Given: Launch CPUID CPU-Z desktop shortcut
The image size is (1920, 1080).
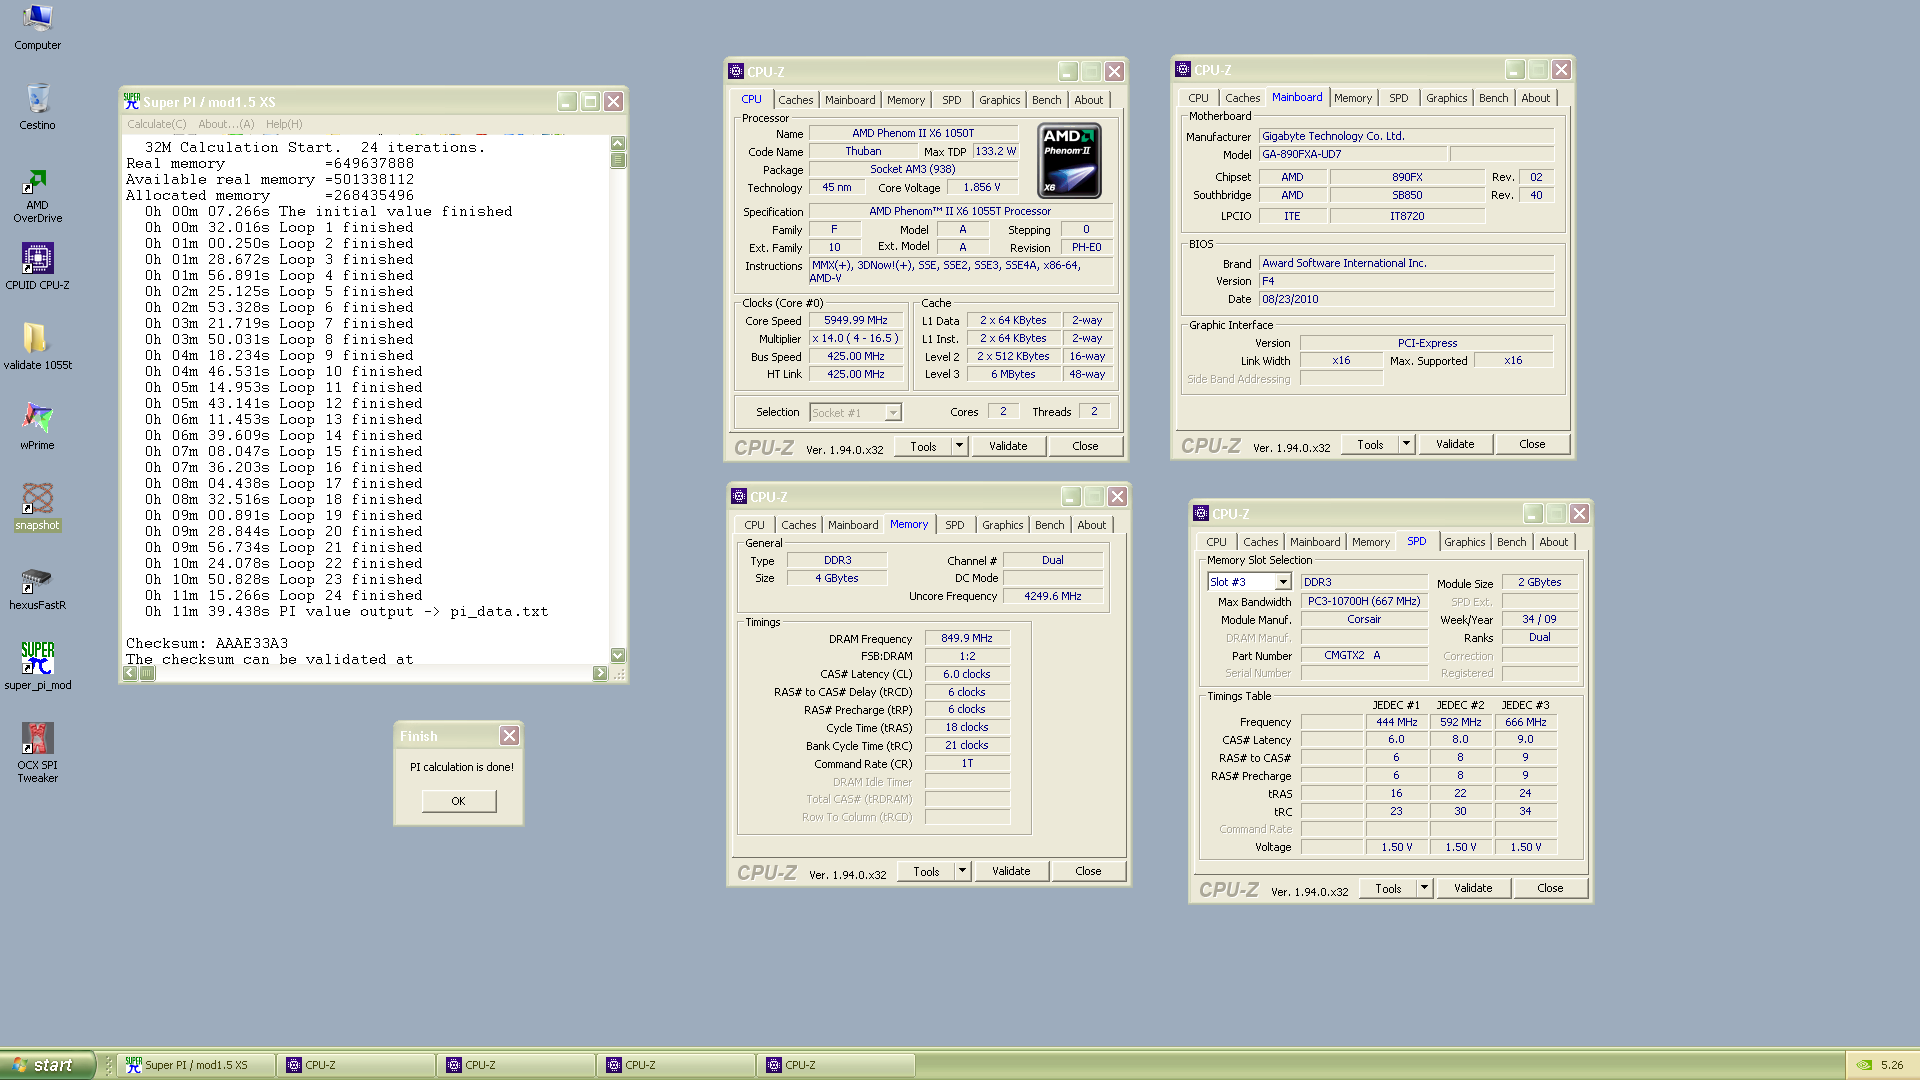Looking at the screenshot, I should click(x=37, y=266).
